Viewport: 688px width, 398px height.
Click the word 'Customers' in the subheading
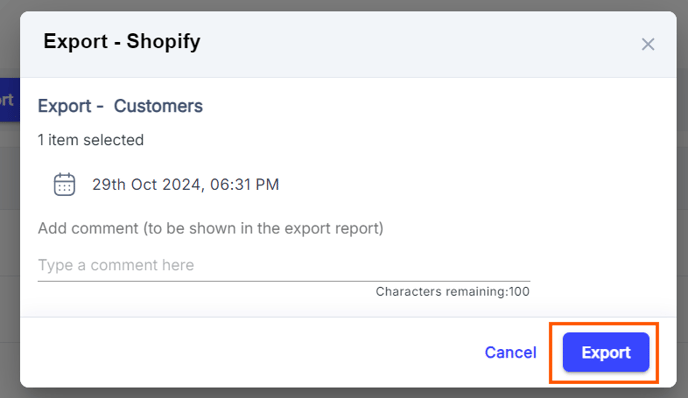[x=158, y=106]
